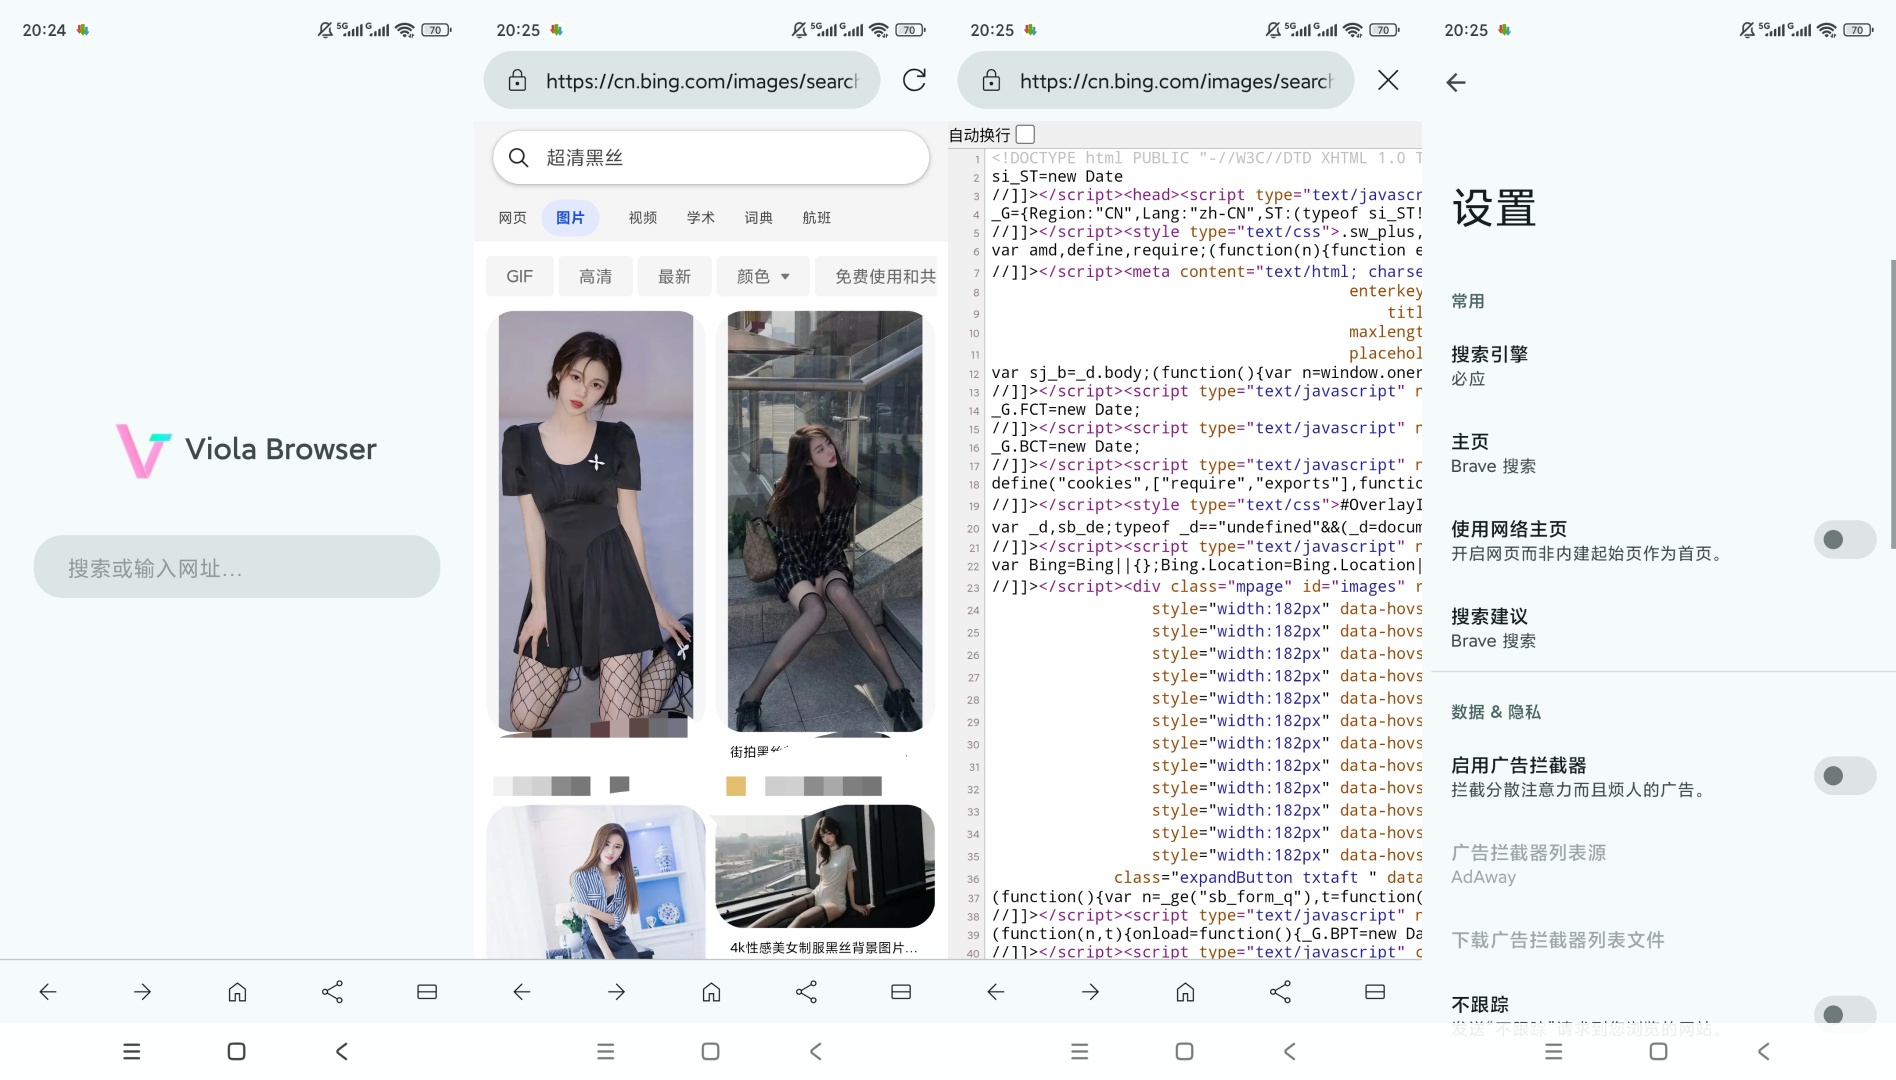The image size is (1896, 1080).
Task: Switch to the 学术 tab
Action: click(x=701, y=218)
